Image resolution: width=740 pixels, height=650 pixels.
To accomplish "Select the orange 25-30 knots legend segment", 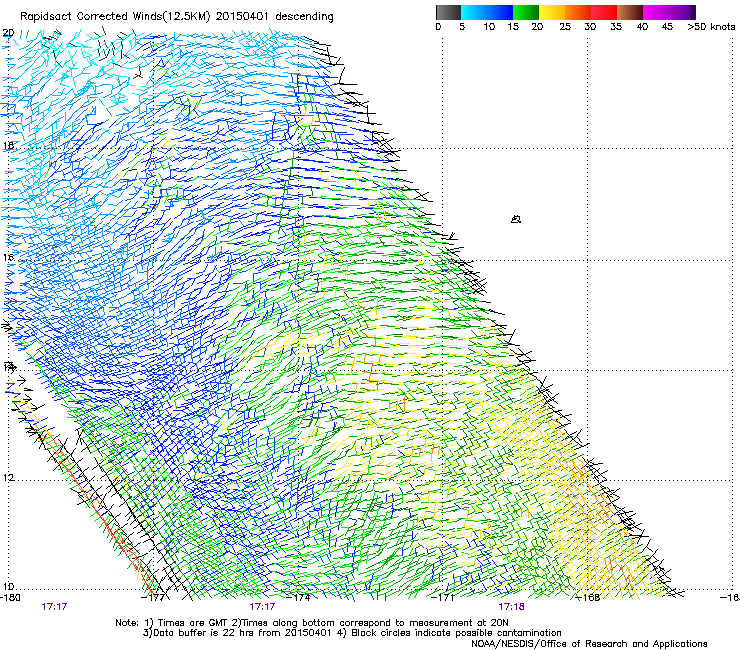I will tap(578, 12).
